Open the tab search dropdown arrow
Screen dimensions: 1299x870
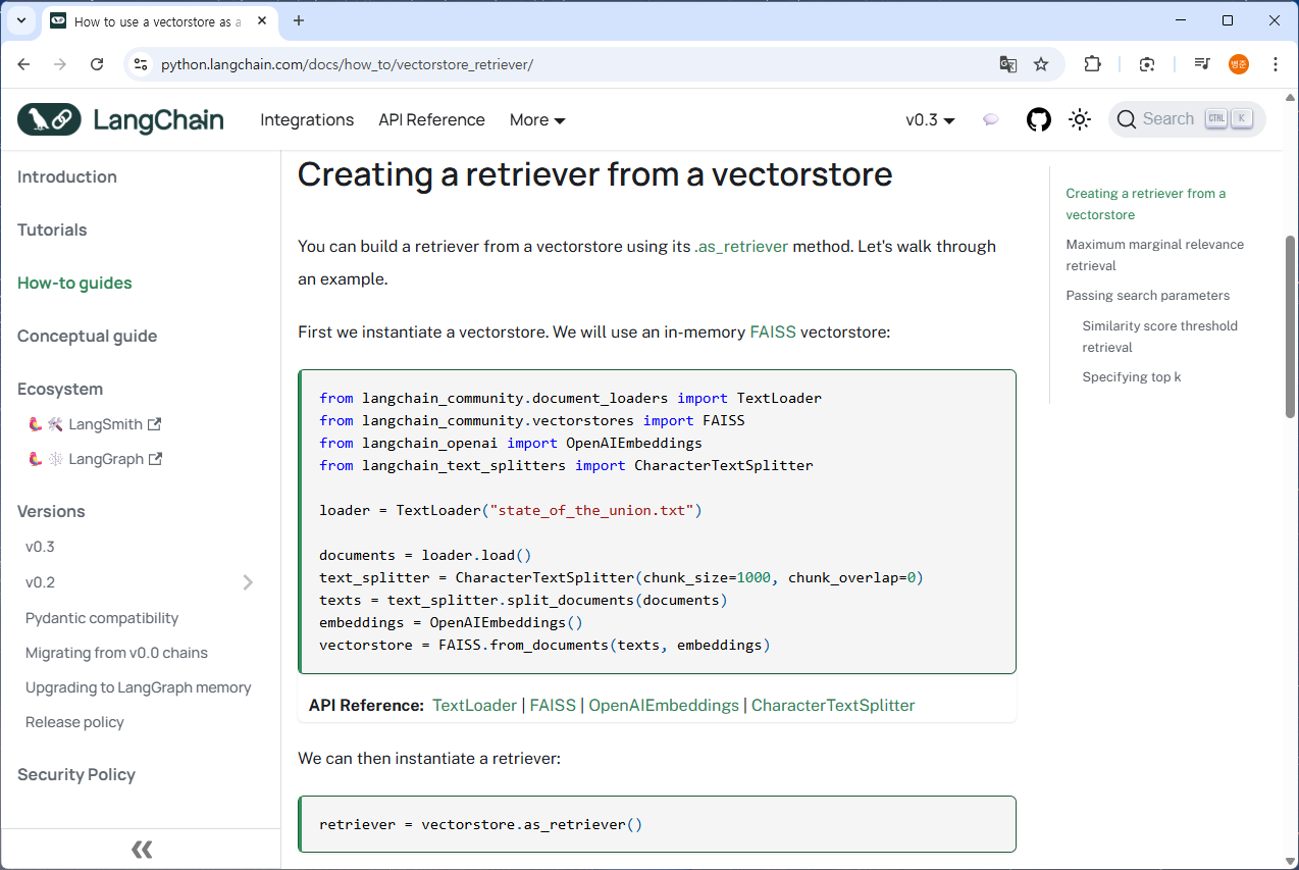point(21,20)
